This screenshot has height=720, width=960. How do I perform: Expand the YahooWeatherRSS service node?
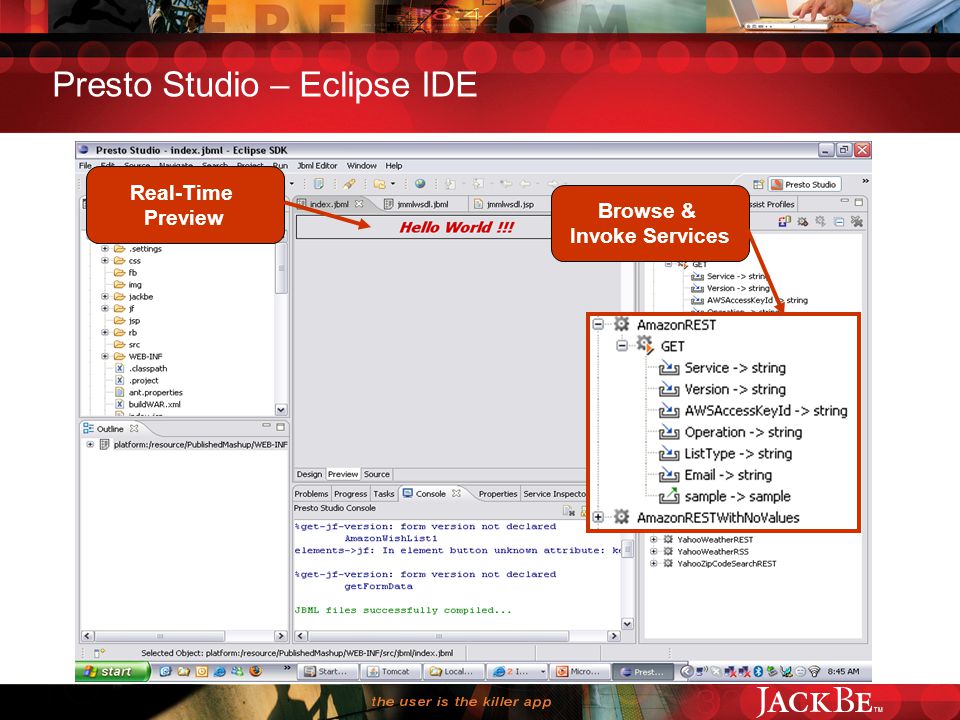653,552
